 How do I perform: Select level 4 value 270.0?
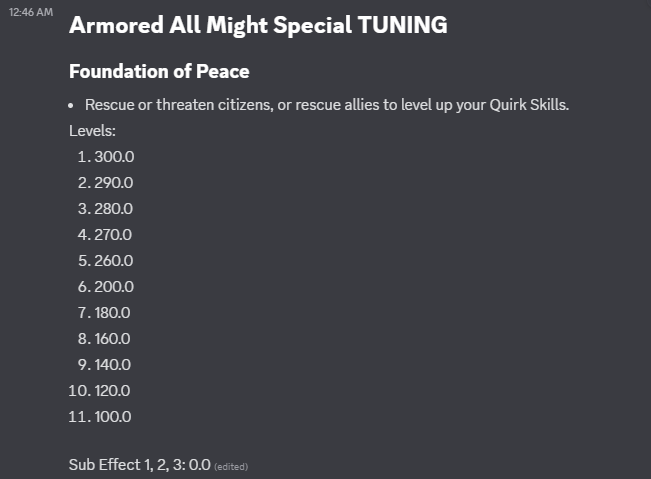[113, 235]
